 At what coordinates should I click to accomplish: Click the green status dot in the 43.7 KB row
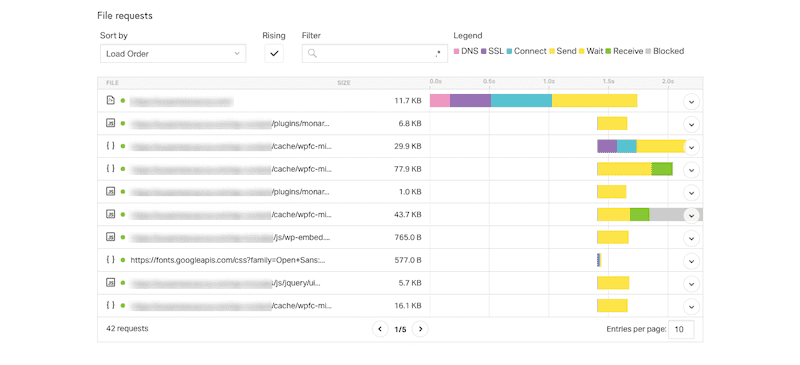click(123, 215)
